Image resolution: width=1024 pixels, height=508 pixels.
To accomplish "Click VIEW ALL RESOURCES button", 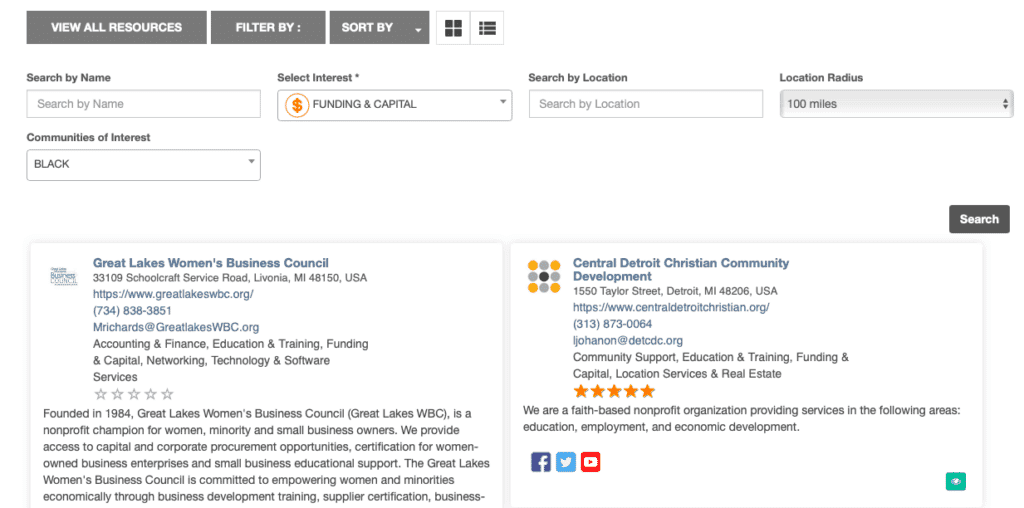I will click(116, 27).
